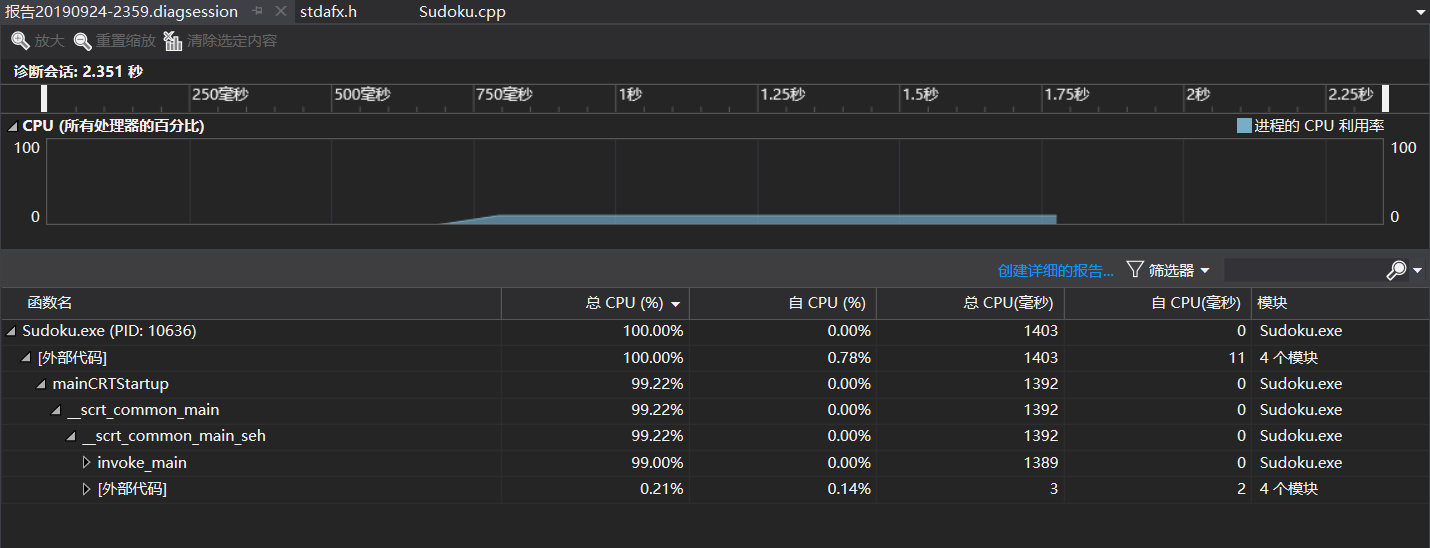This screenshot has height=548, width=1430.
Task: Collapse the __scrt_common_main_seh node
Action: [71, 436]
